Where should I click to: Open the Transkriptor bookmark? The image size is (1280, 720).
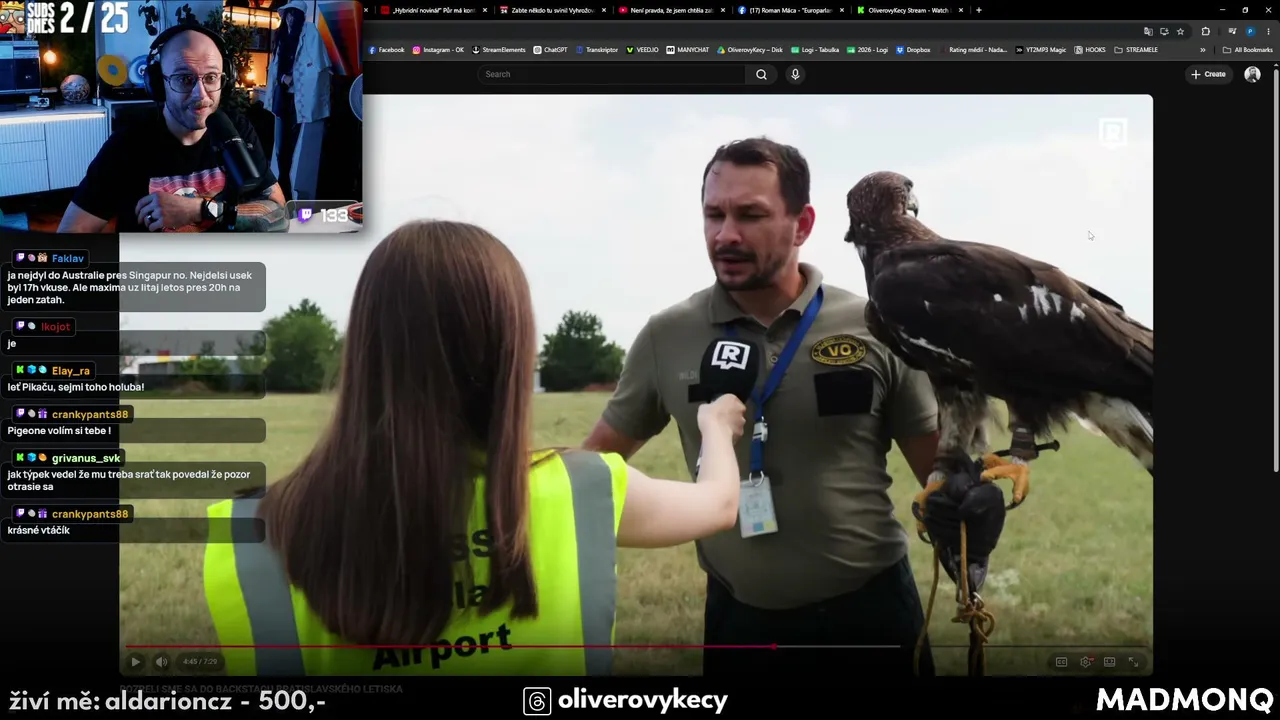(597, 50)
